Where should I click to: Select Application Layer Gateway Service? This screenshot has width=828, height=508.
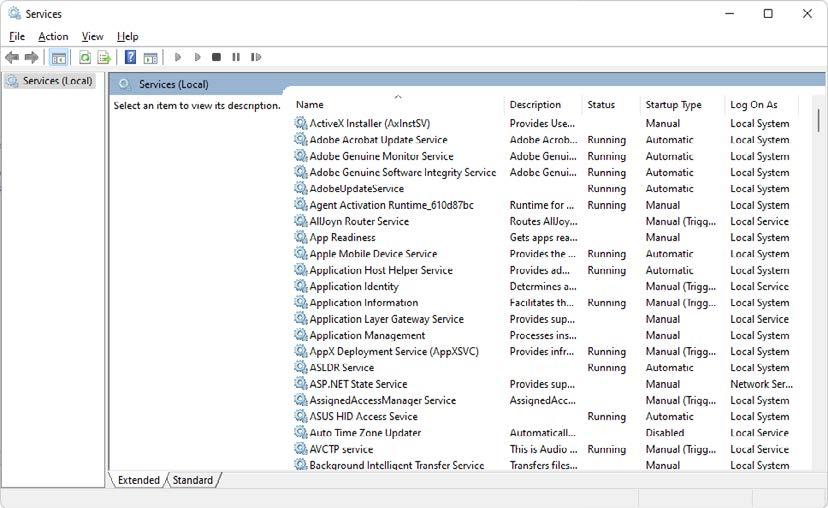tap(387, 319)
